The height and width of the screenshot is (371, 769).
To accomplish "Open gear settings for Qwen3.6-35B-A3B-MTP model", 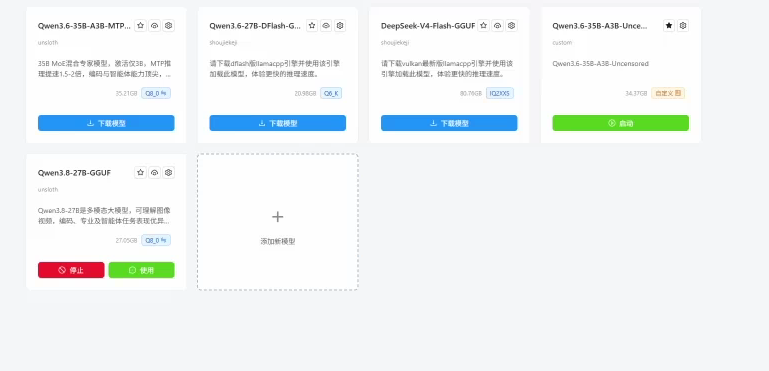I will click(169, 26).
